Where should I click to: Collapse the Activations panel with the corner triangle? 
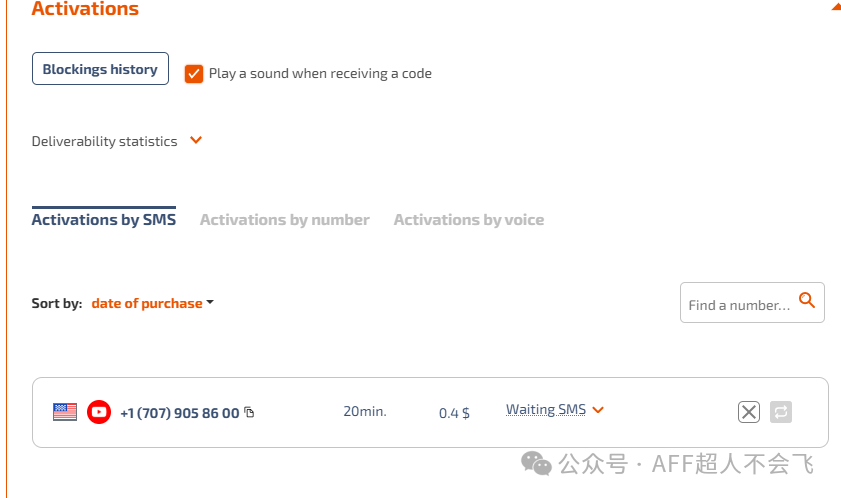click(835, 6)
